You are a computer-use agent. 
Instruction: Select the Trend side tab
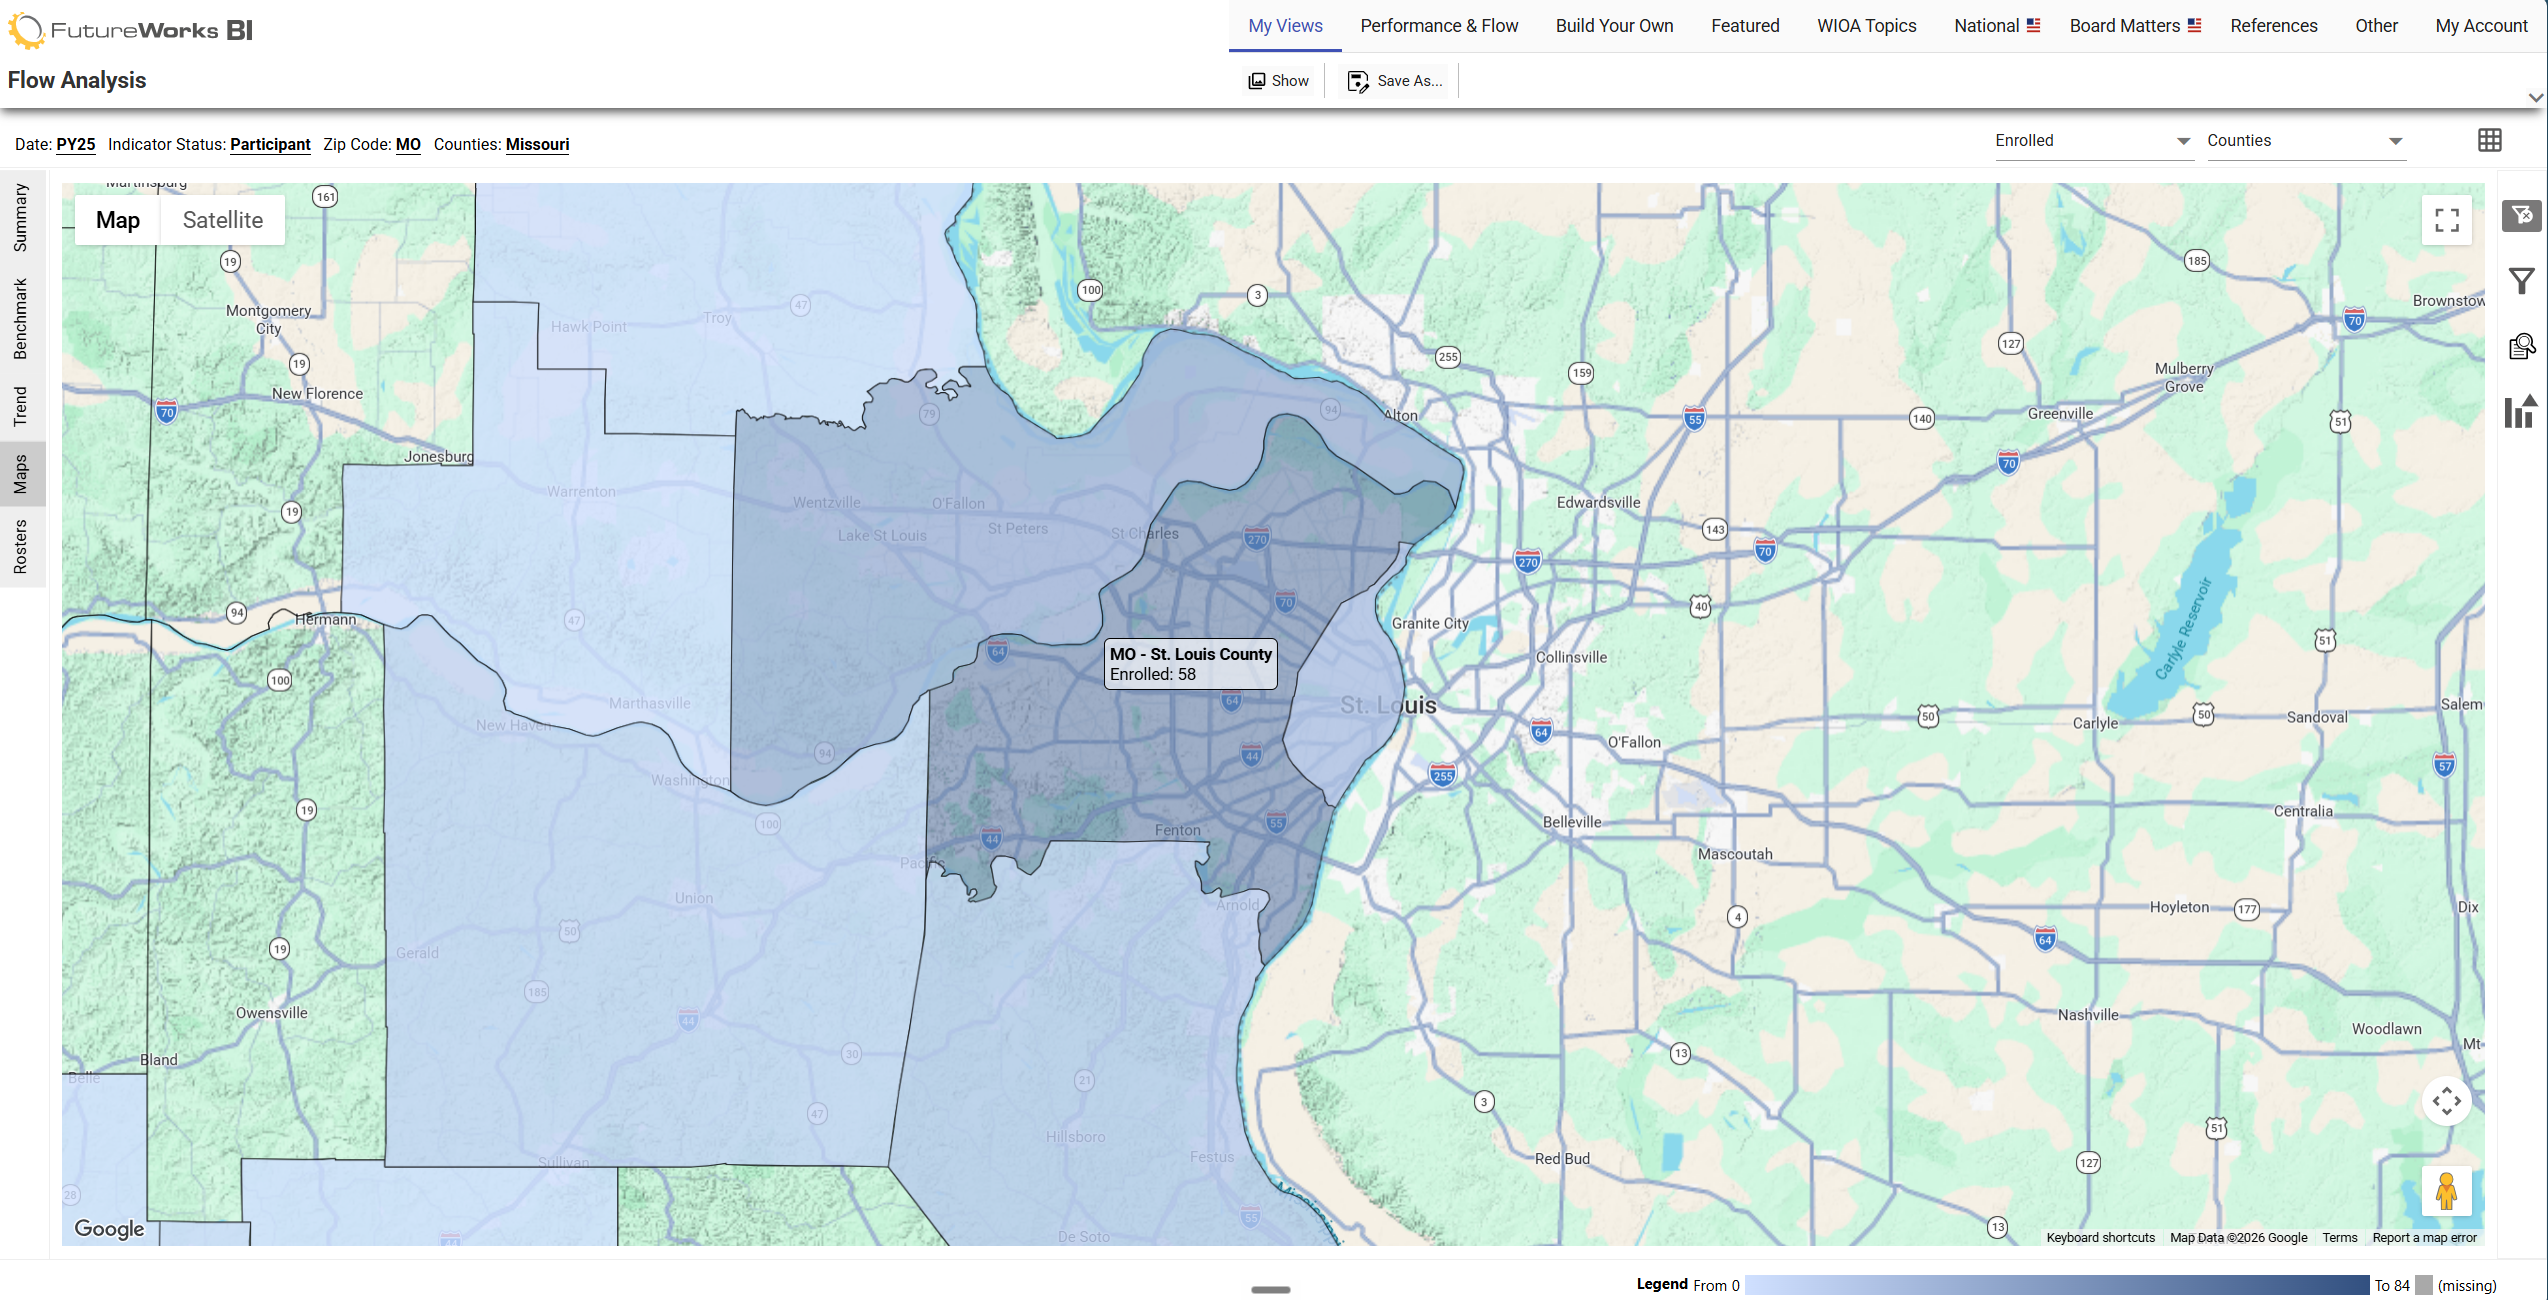tap(21, 406)
